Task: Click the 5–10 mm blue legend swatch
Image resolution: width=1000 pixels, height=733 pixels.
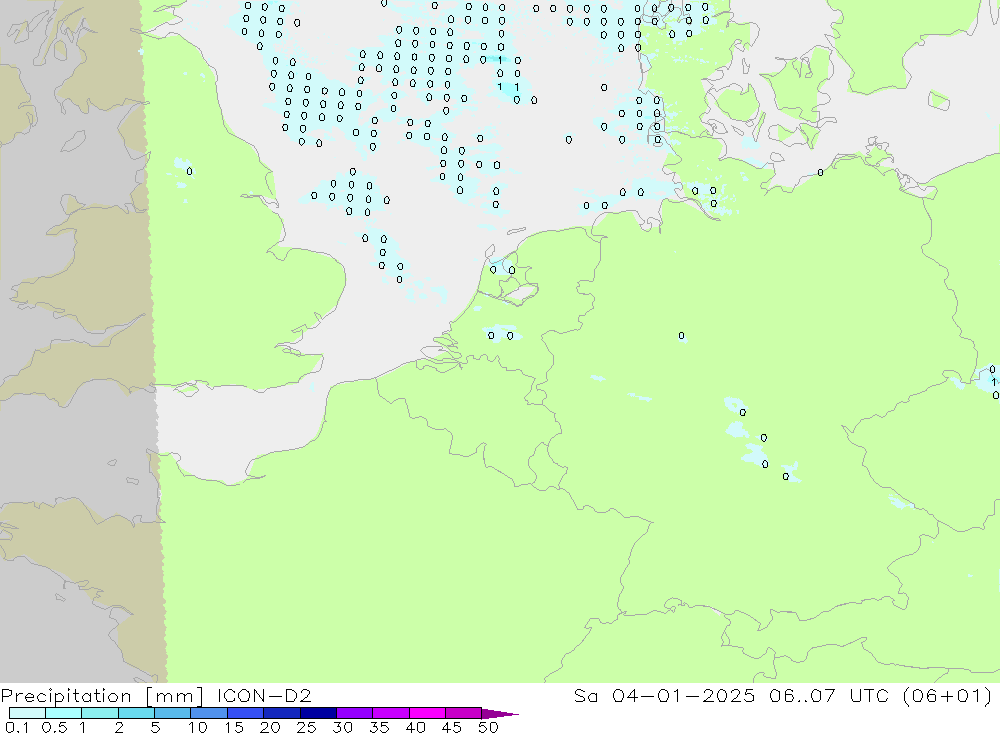Action: 172,713
